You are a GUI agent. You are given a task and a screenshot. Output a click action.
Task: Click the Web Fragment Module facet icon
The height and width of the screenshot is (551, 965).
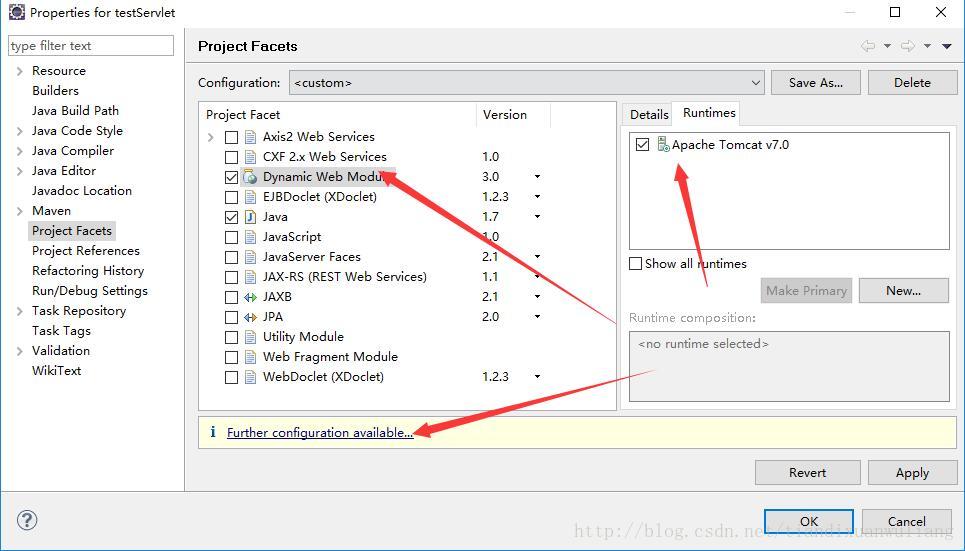point(250,357)
